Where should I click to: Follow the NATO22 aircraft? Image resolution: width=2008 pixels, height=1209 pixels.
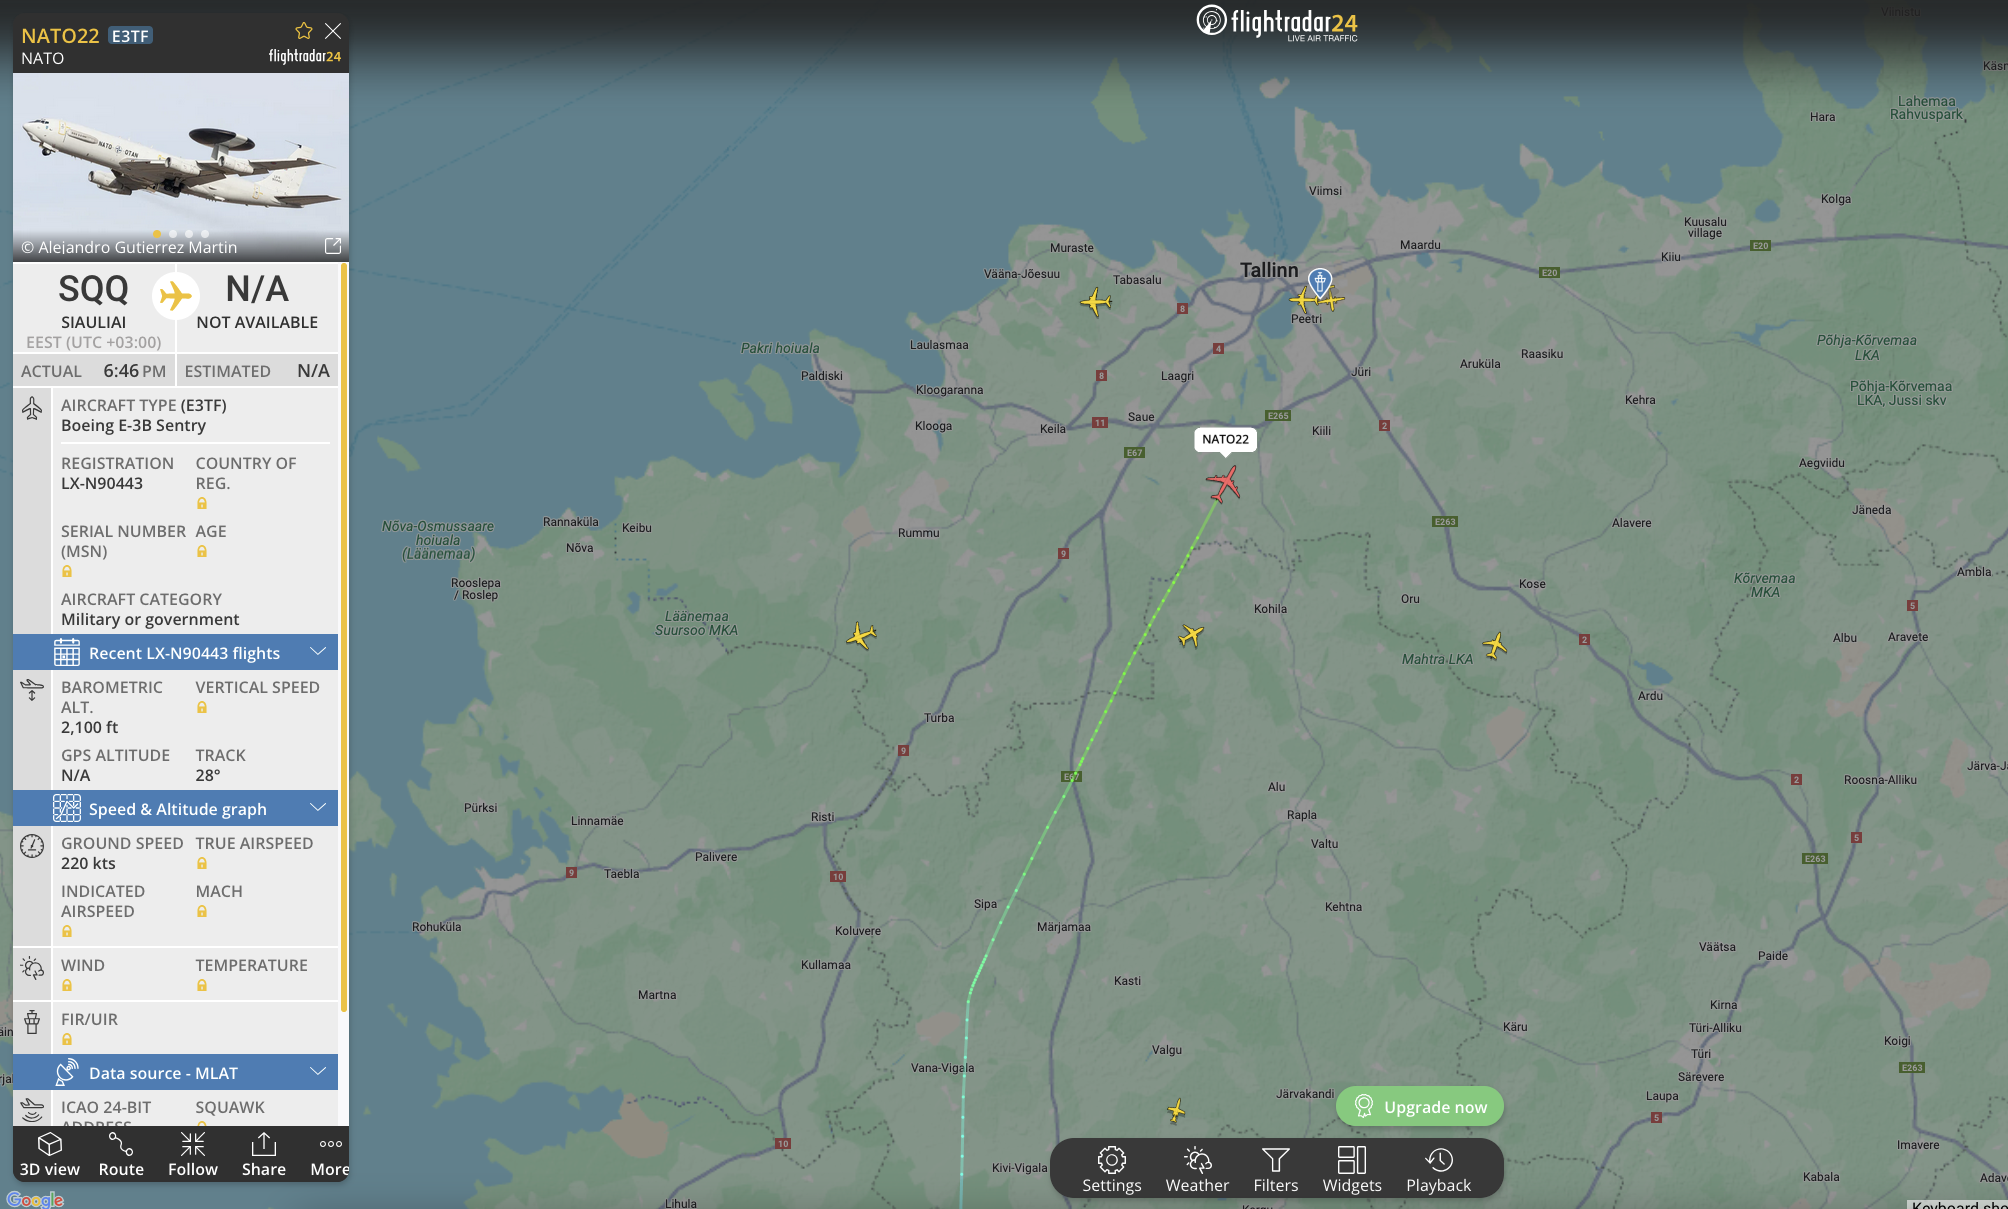(x=193, y=1154)
